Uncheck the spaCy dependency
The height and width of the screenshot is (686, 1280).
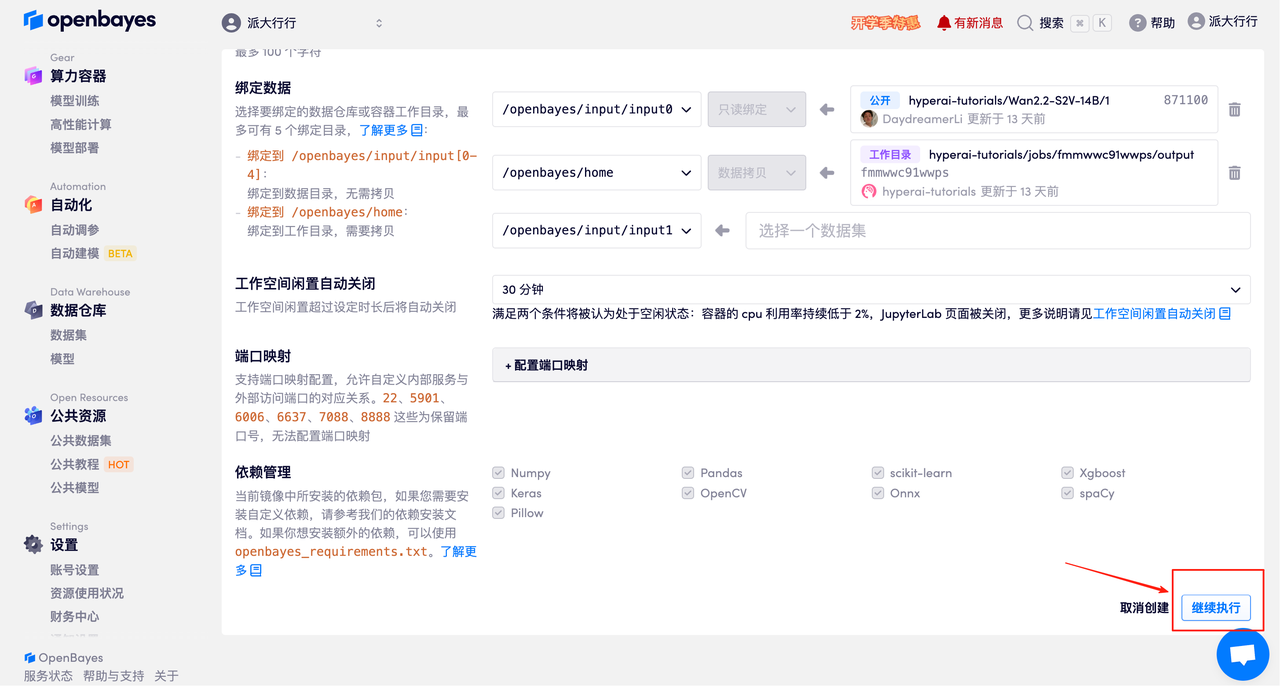[1066, 492]
